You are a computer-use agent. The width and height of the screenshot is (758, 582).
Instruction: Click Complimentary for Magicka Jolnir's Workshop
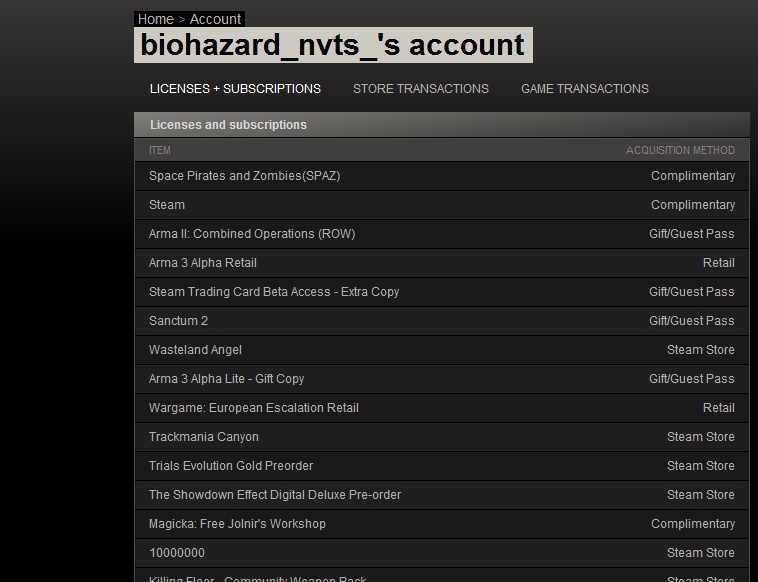pos(693,524)
